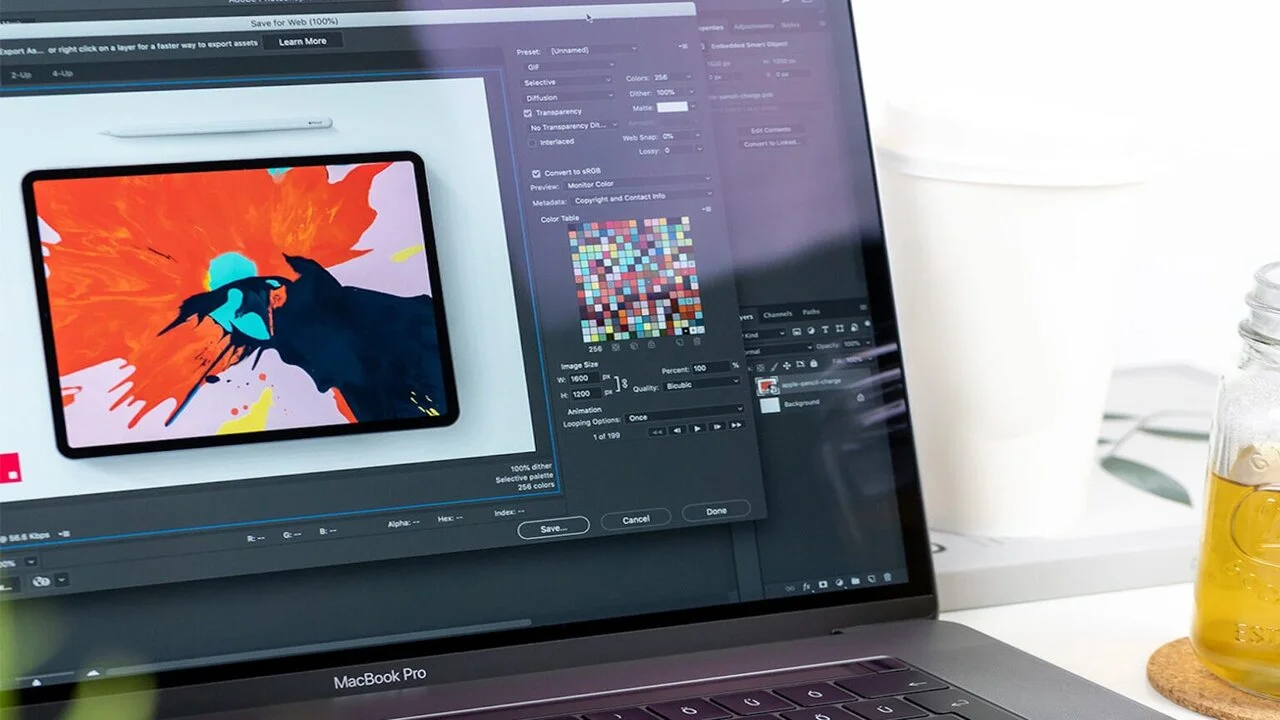Switch to the 2-Up preview tab

coord(21,76)
